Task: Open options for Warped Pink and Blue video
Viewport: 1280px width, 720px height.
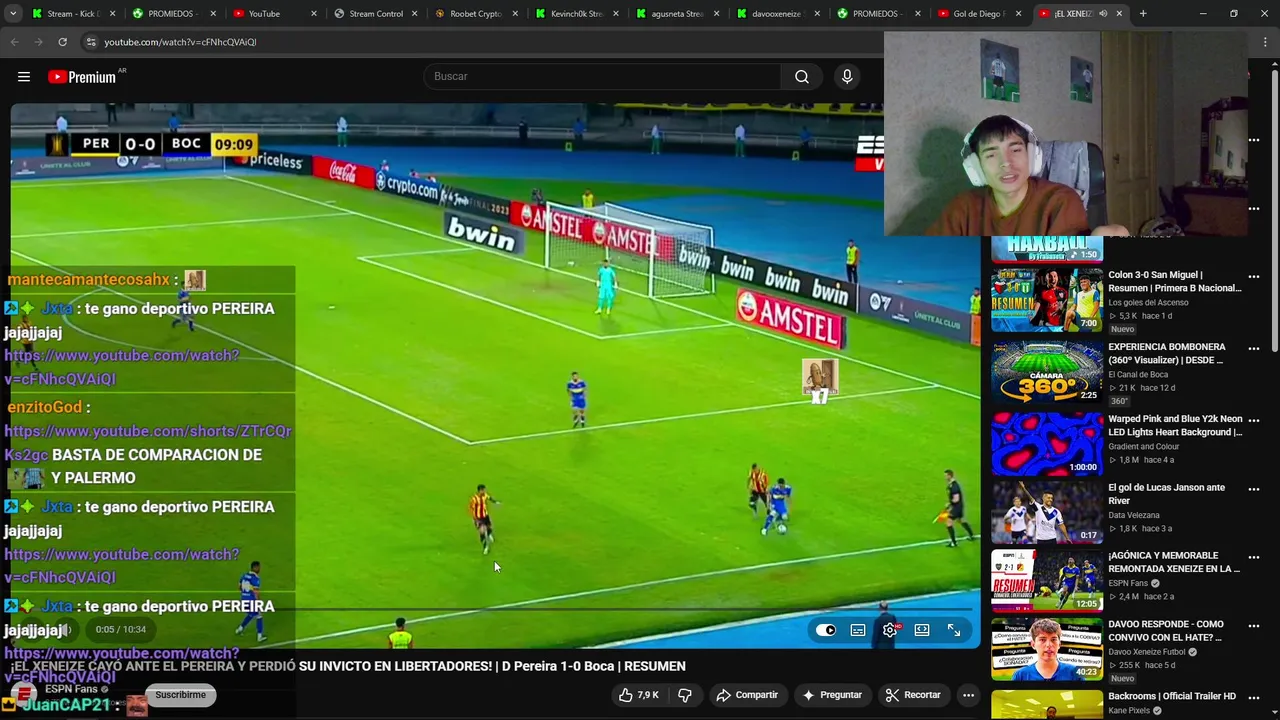Action: tap(1254, 420)
